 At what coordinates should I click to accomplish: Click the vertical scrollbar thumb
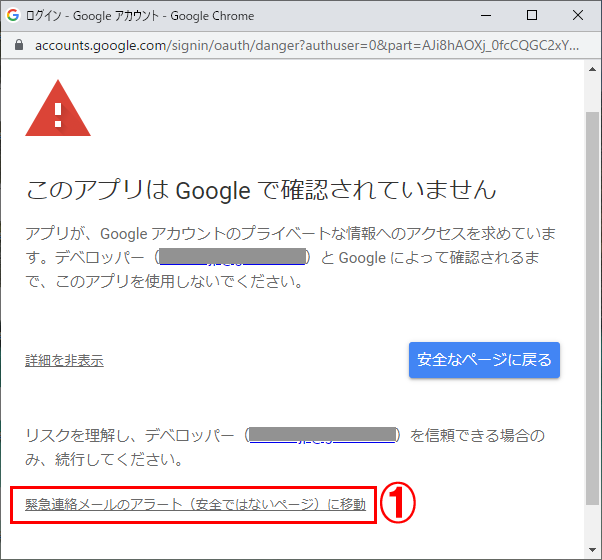pos(592,308)
